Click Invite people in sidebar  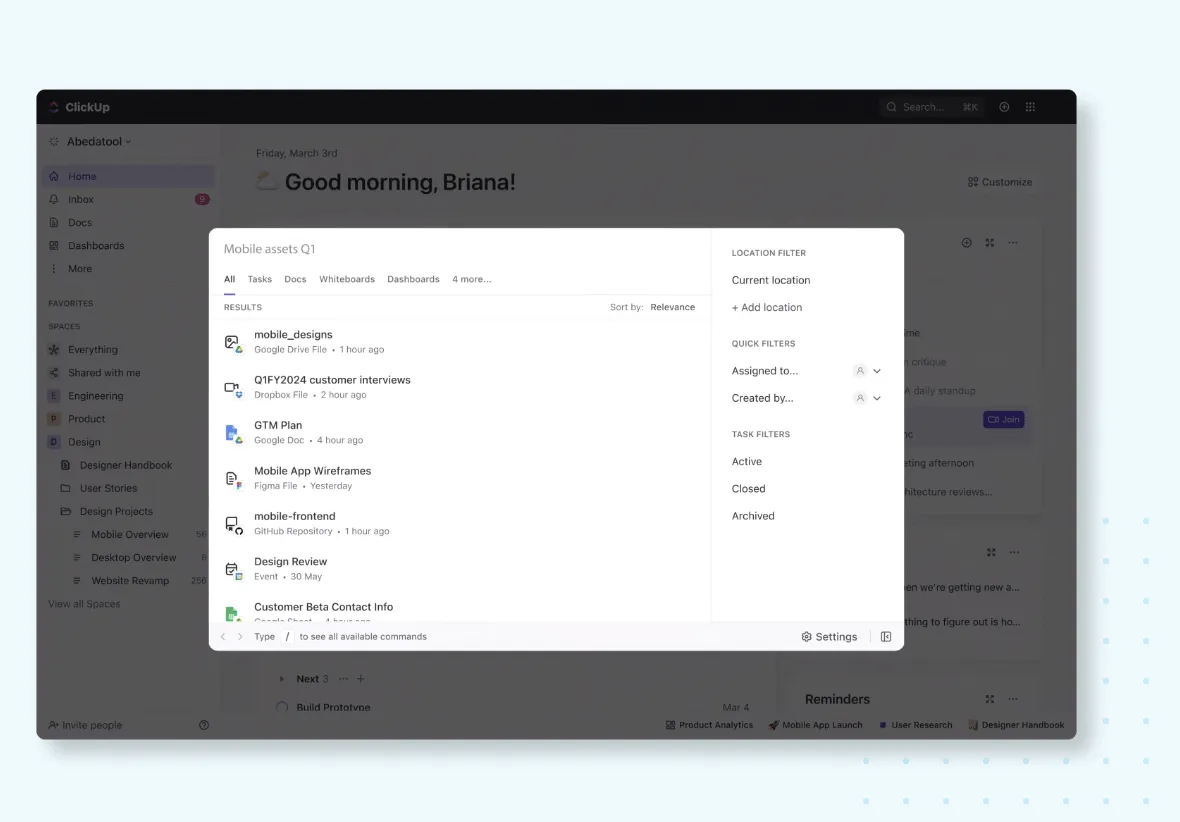pos(85,725)
